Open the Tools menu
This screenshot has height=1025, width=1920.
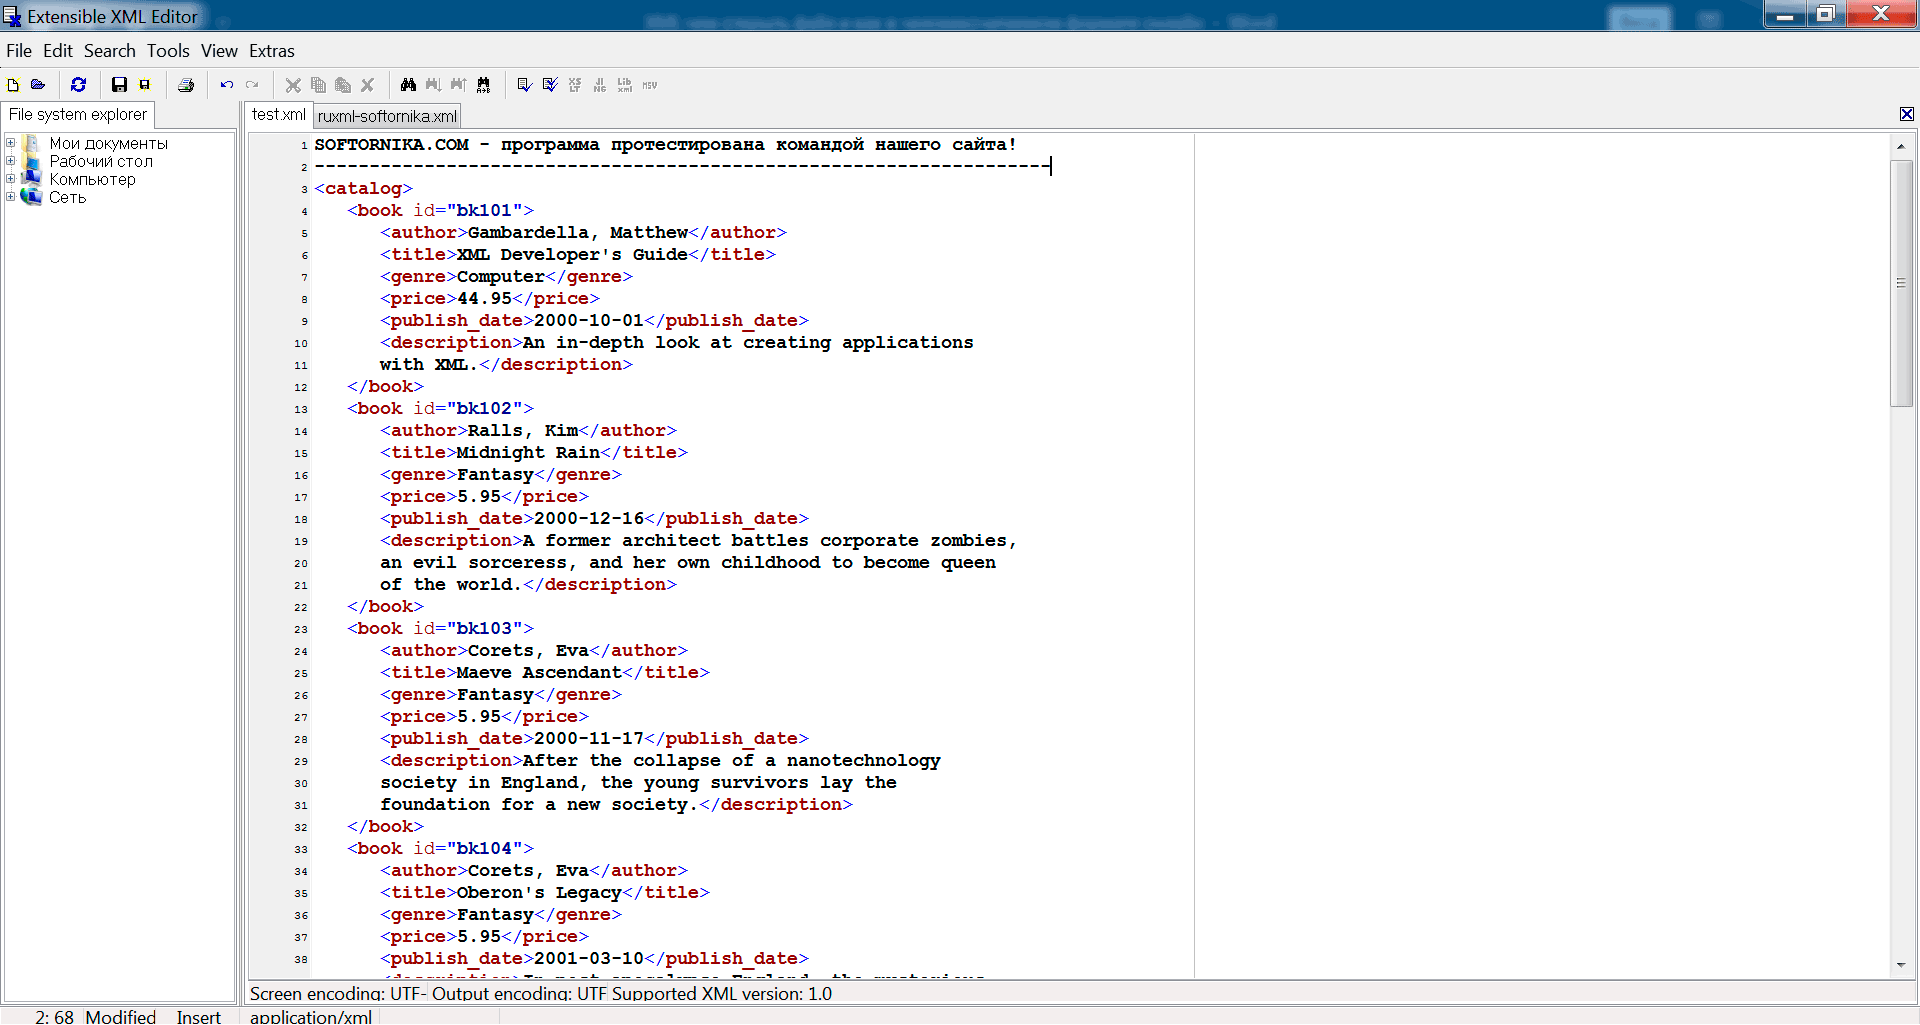168,51
